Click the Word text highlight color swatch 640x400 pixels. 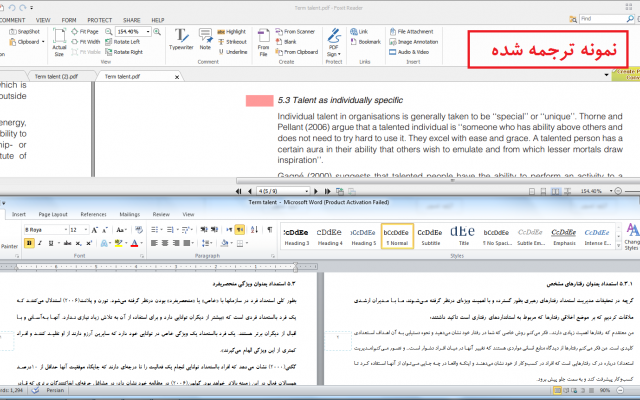[x=118, y=243]
